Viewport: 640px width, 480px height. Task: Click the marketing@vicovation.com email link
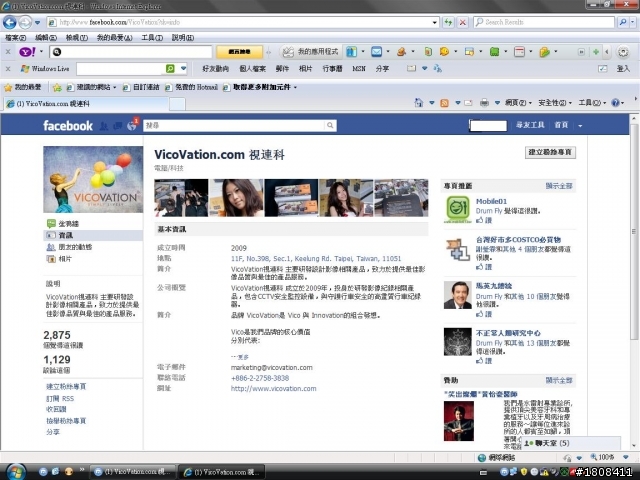[x=272, y=367]
